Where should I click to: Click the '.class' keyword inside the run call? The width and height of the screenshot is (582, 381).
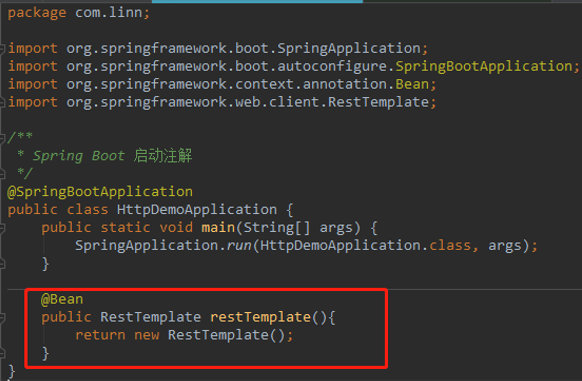click(x=446, y=246)
